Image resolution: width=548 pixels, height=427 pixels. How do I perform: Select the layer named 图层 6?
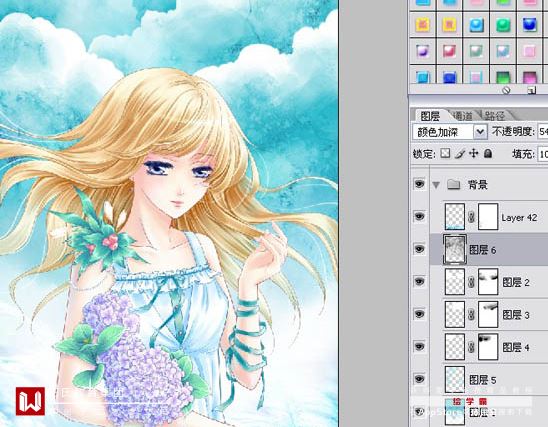point(482,250)
